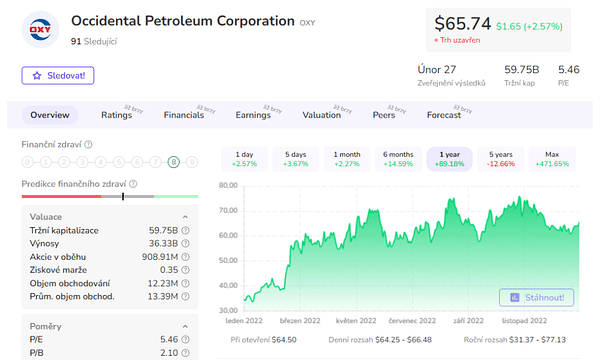Screen dimensions: 600x360
Task: Switch chart to 5 years range
Action: 501,159
